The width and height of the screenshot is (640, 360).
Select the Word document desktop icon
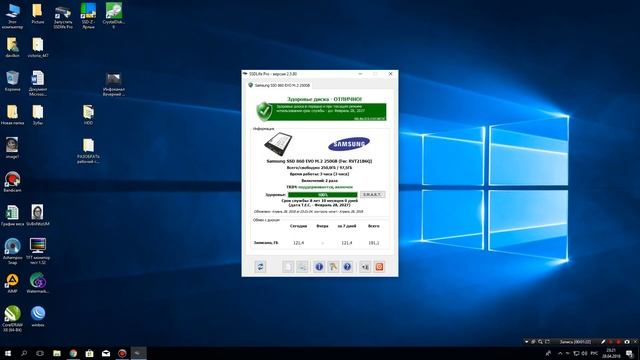[x=38, y=83]
